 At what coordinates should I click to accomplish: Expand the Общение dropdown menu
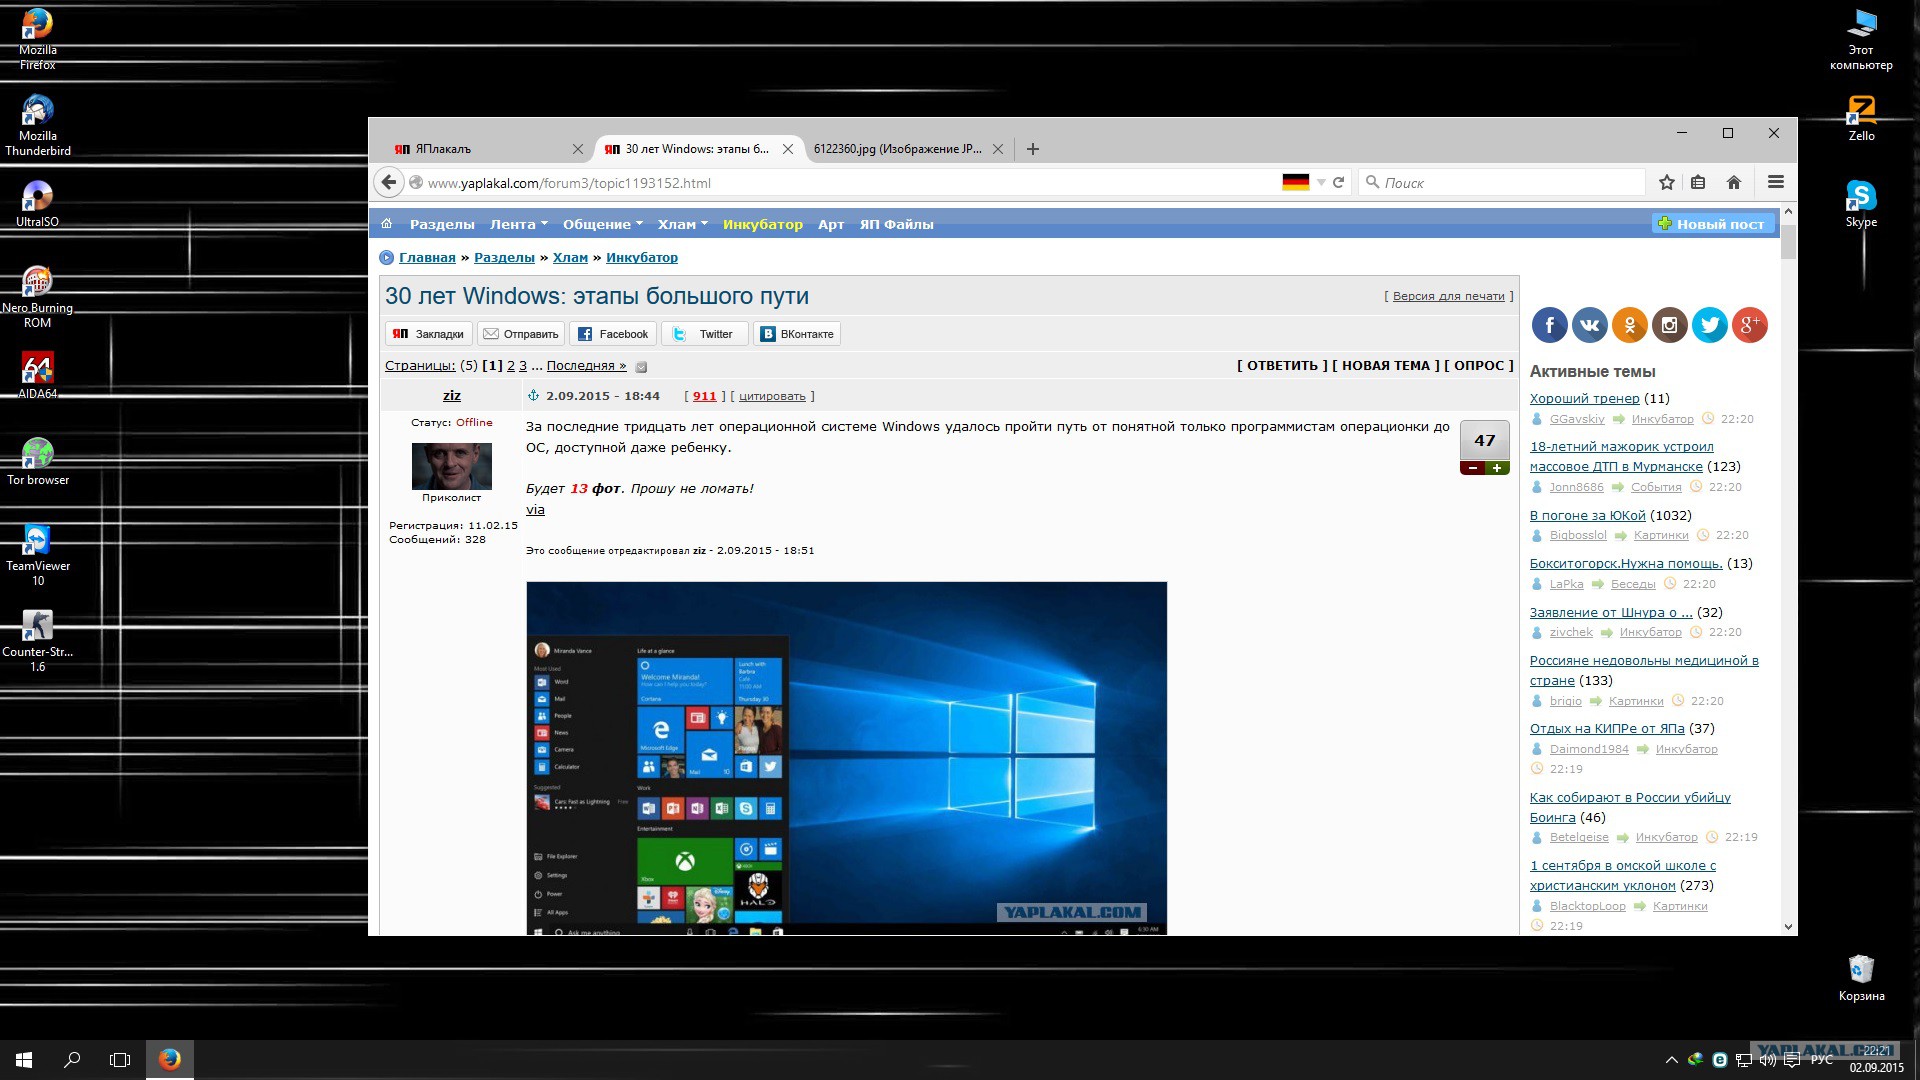click(x=603, y=224)
